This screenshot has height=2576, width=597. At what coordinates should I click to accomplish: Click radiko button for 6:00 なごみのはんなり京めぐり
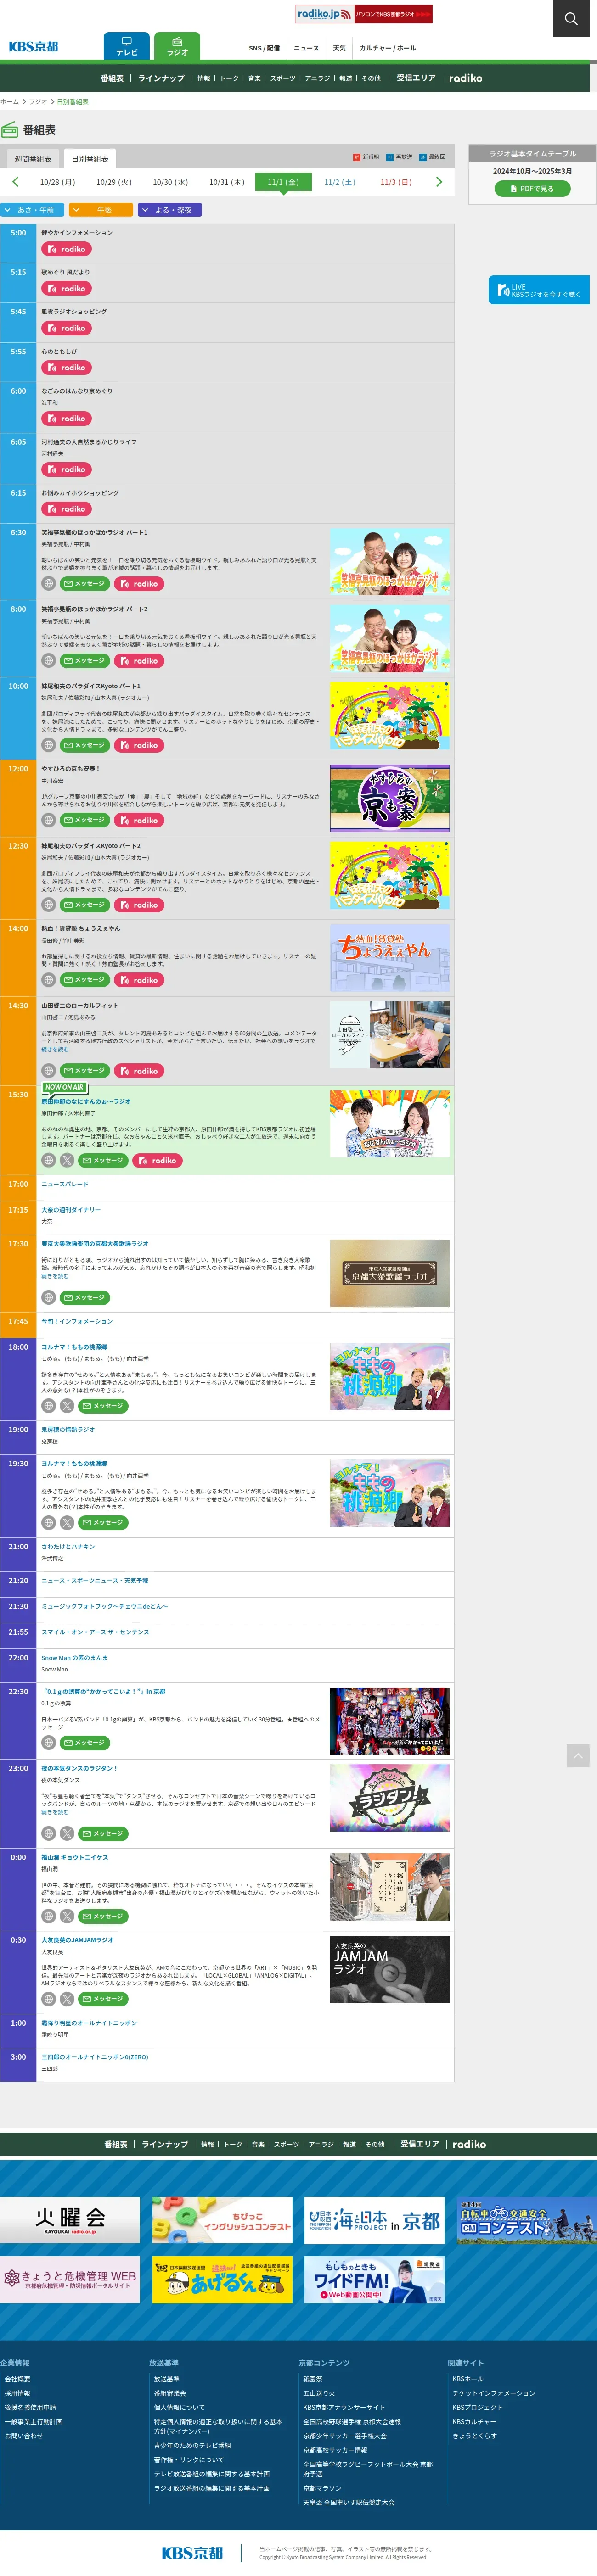[66, 418]
